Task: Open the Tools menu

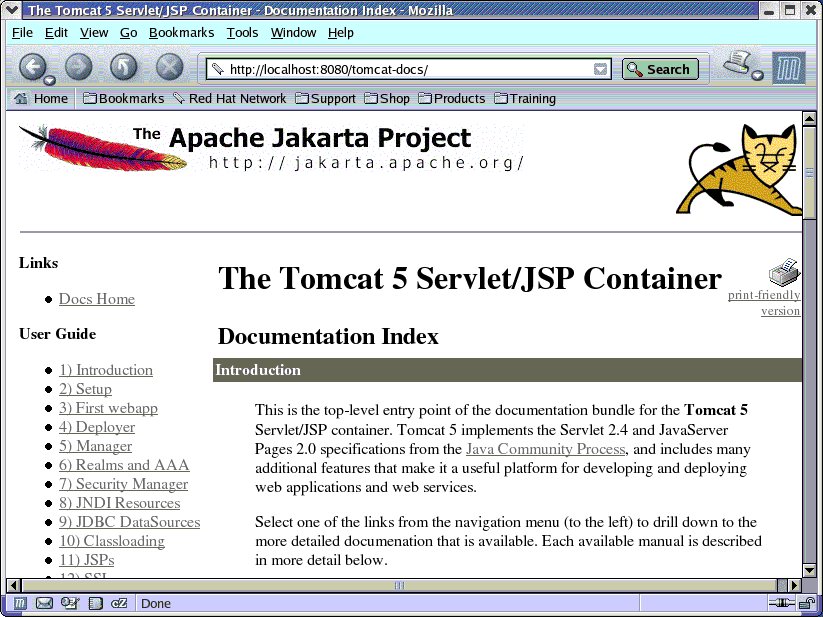Action: click(242, 33)
